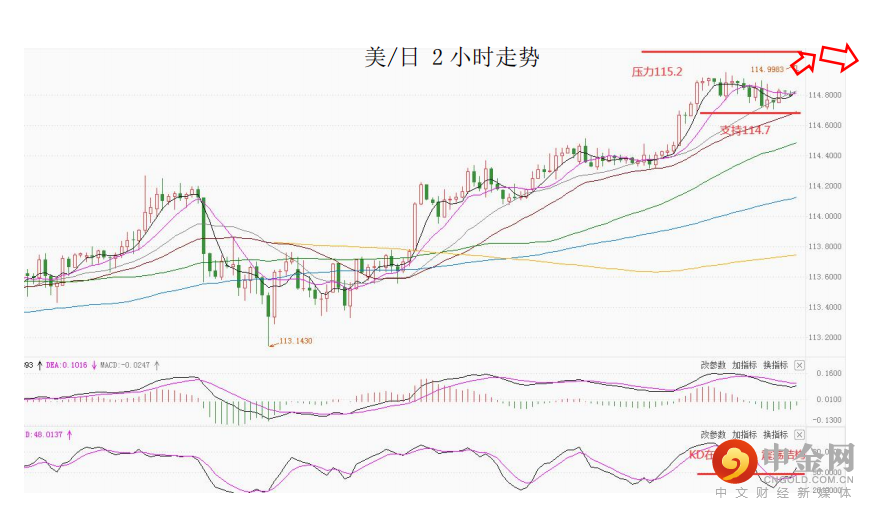This screenshot has height=511, width=869.
Task: Close the MACD indicator panel
Action: (799, 365)
